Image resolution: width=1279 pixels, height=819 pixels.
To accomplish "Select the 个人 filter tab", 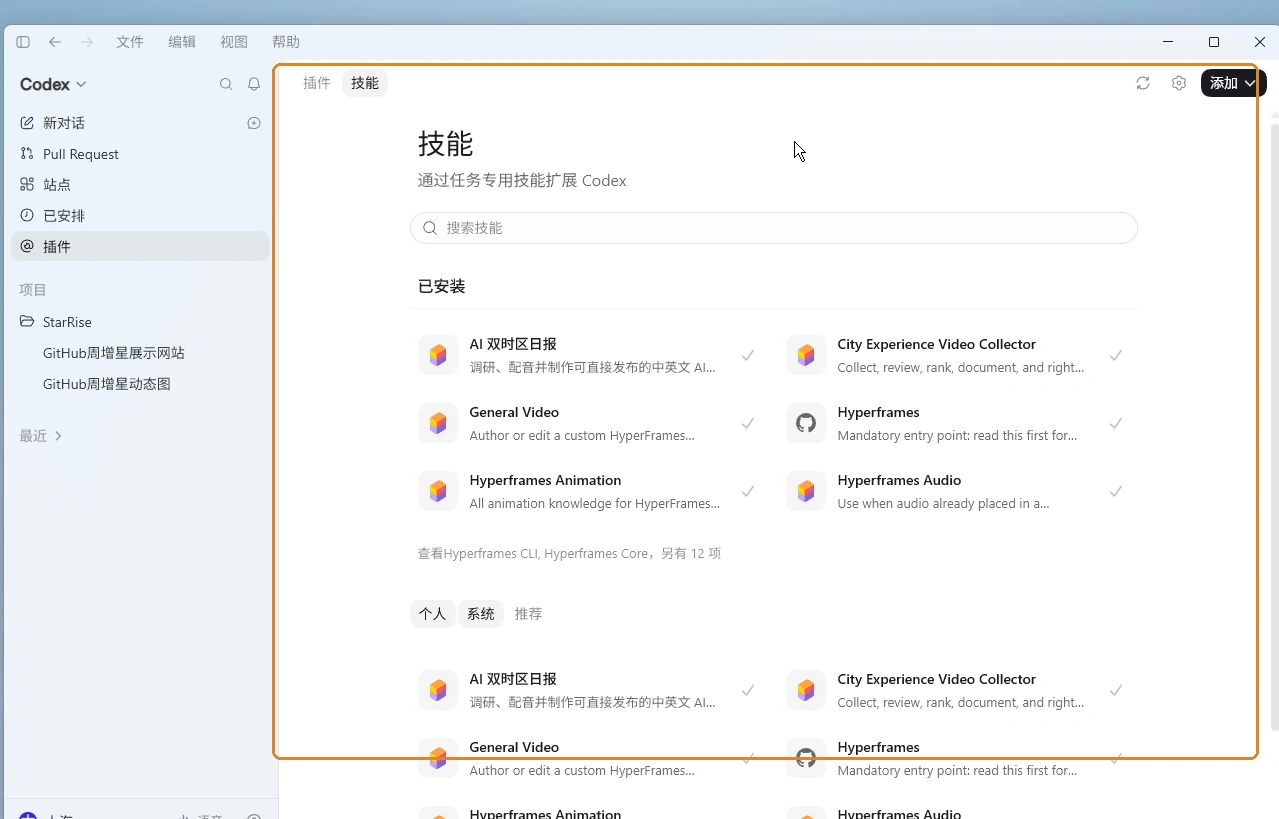I will (433, 614).
